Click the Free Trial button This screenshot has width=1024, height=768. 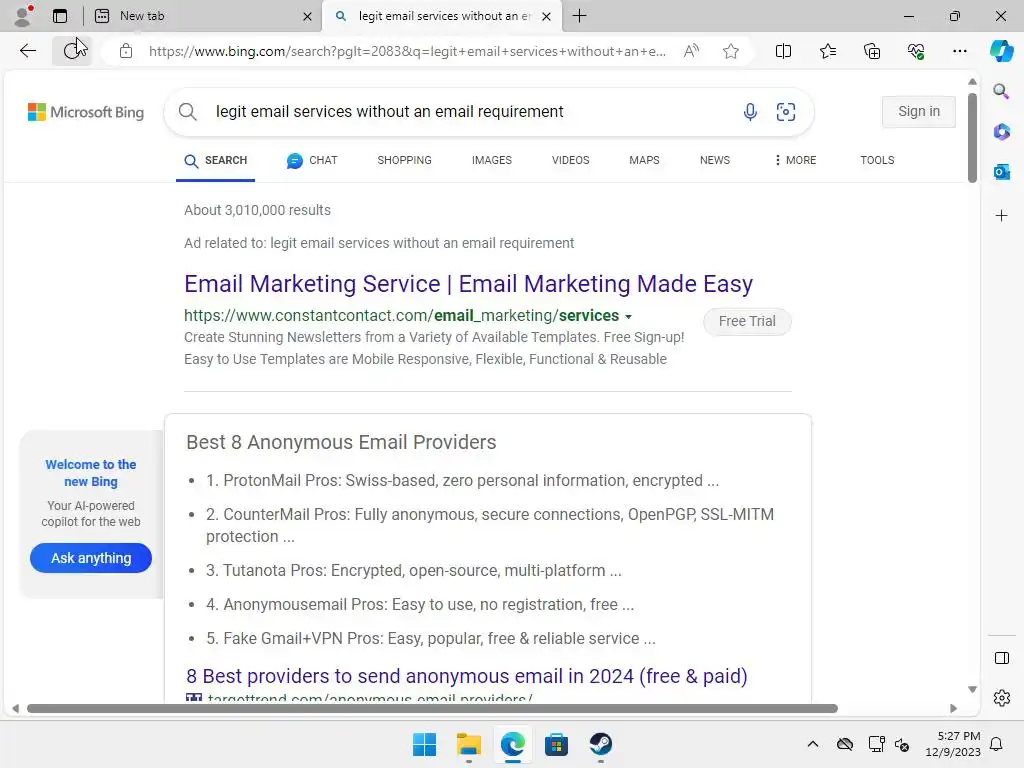point(747,321)
